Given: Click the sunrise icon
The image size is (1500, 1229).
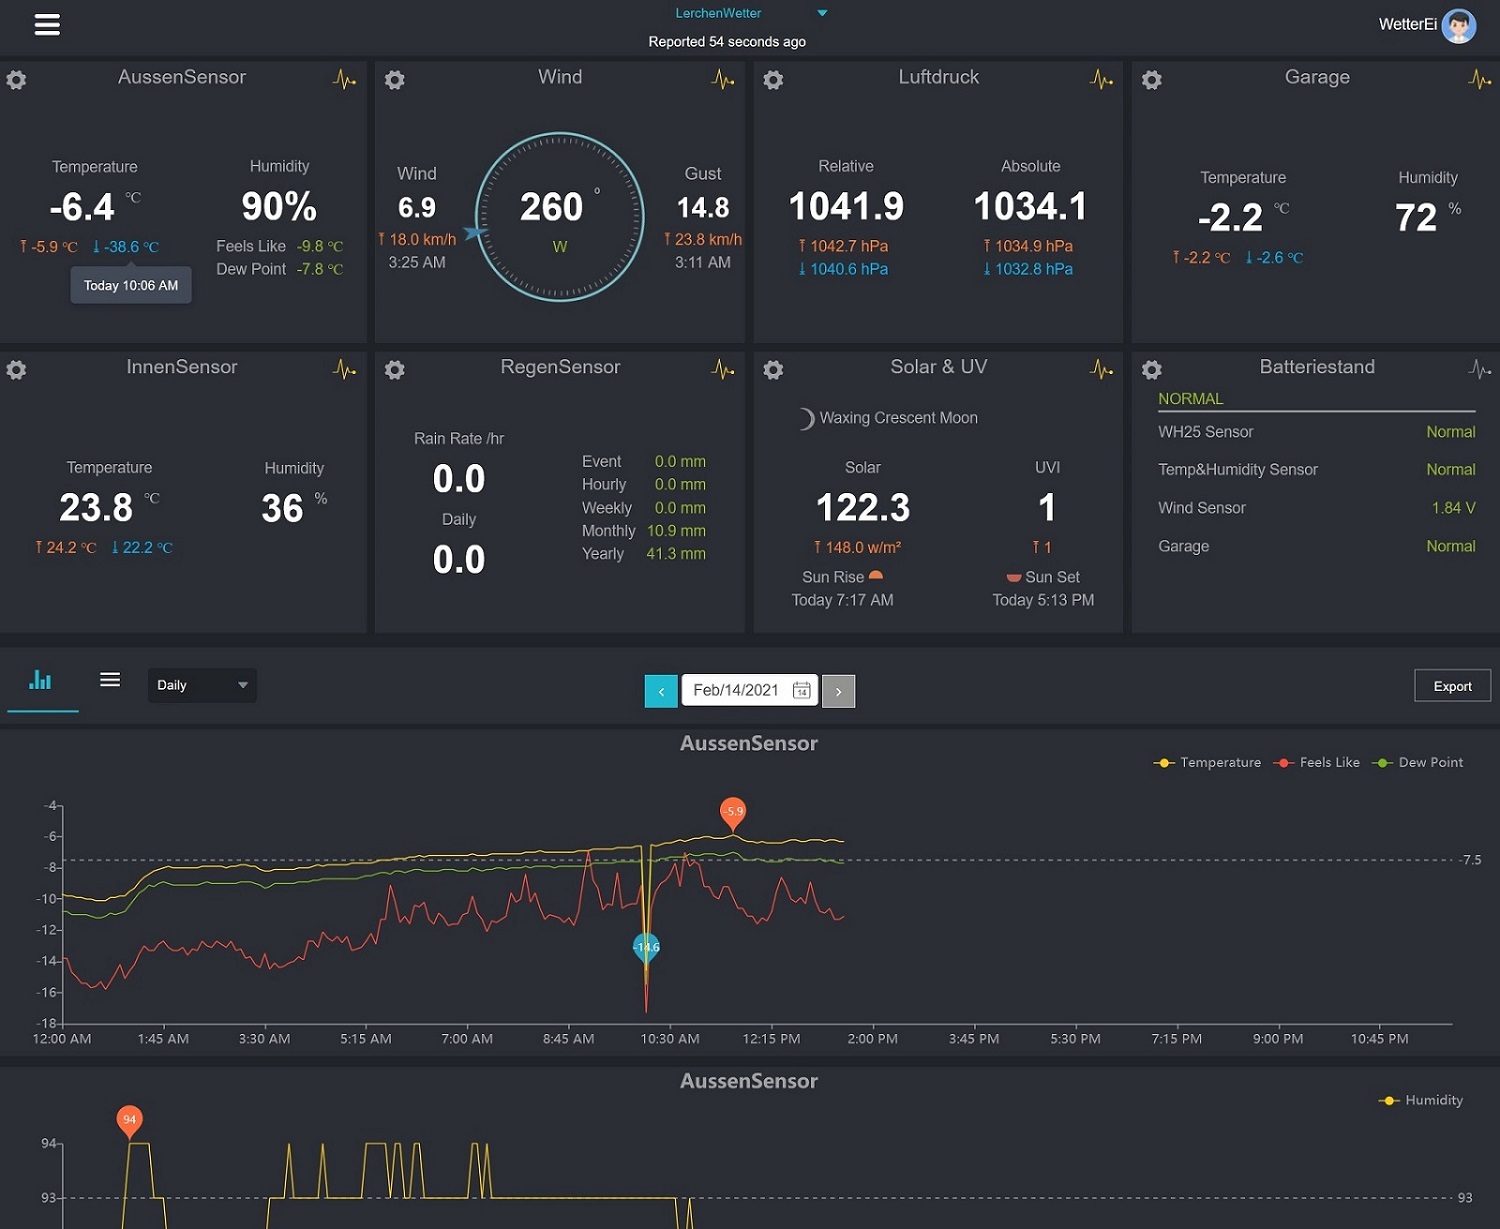Looking at the screenshot, I should click(x=876, y=575).
